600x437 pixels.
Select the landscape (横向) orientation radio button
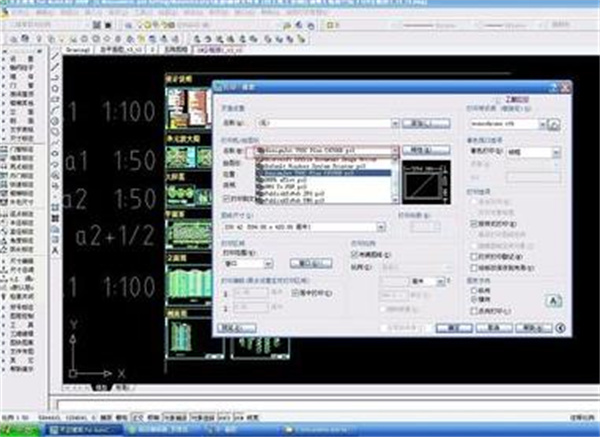472,298
